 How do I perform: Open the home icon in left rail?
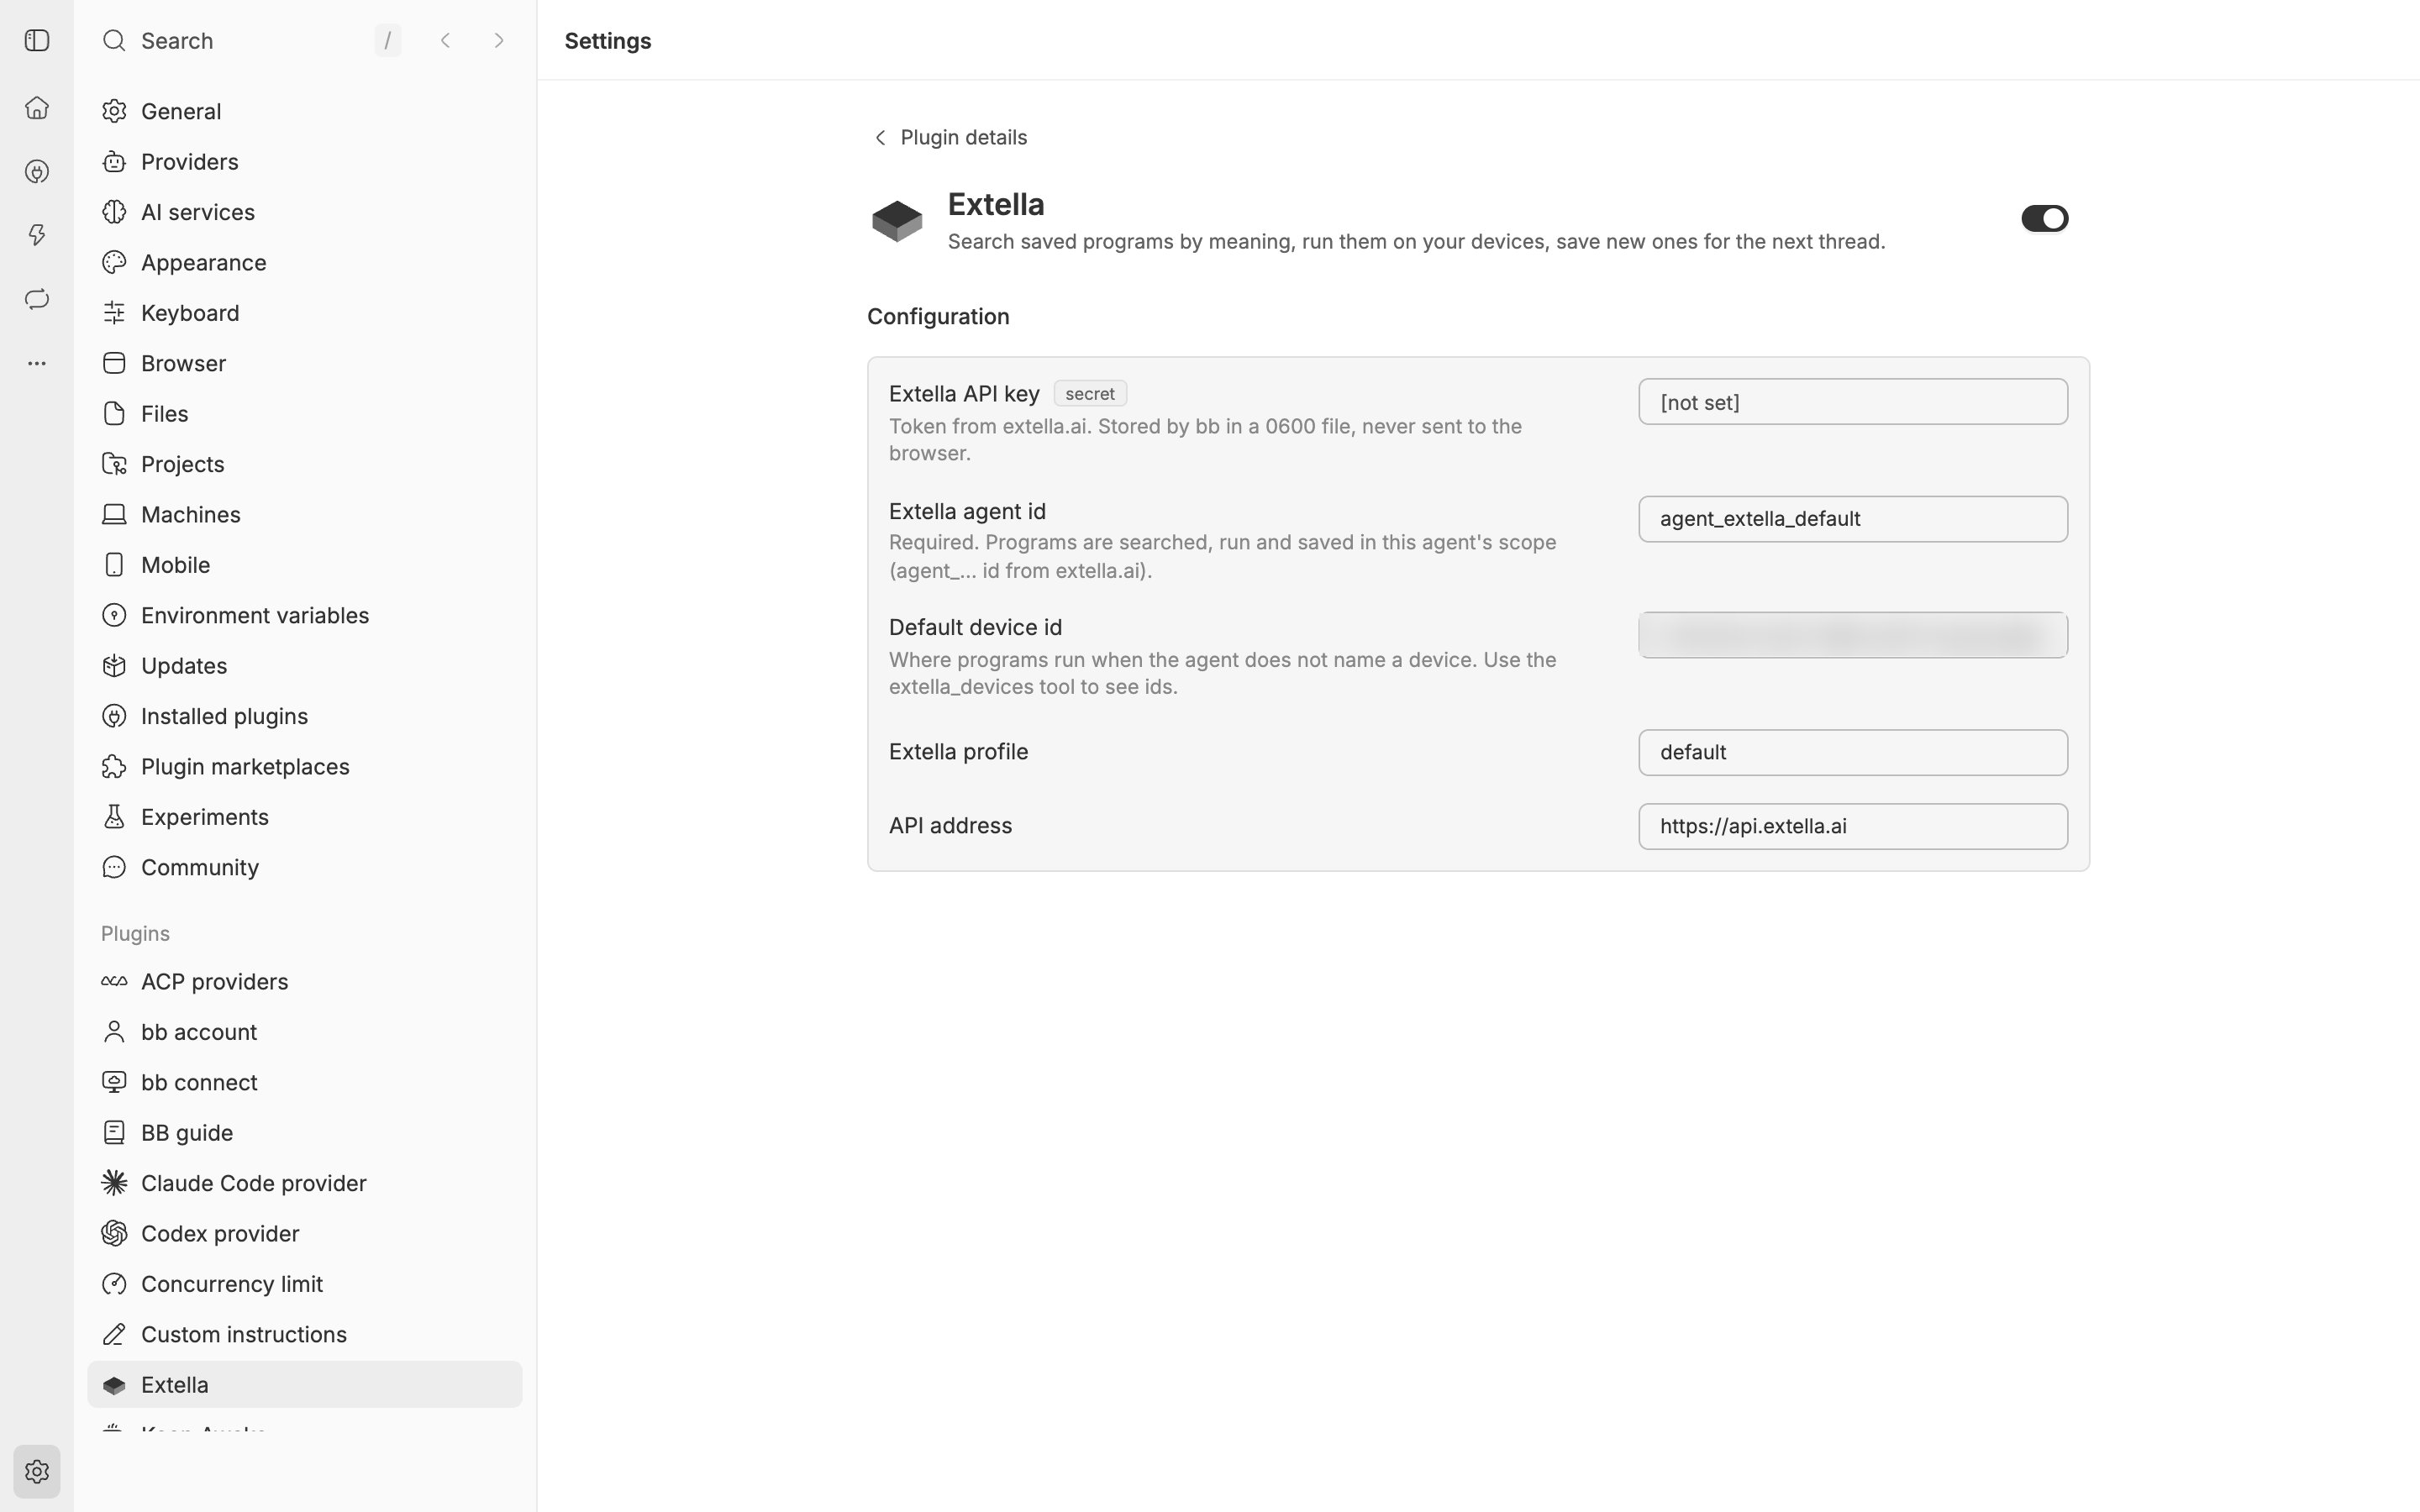37,107
